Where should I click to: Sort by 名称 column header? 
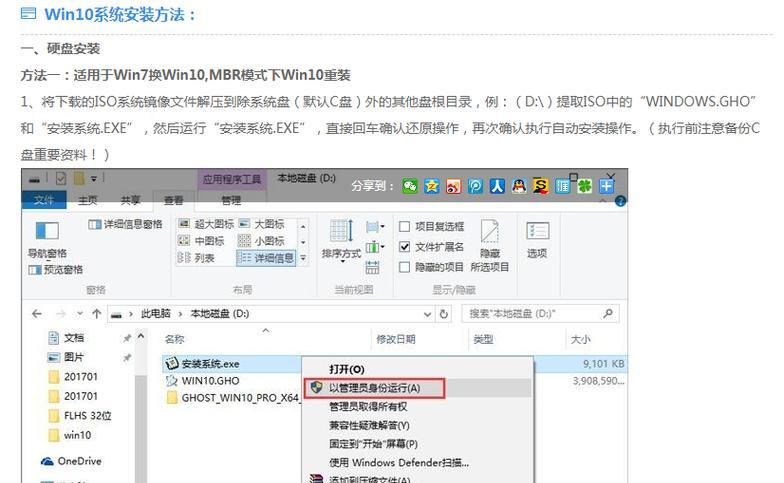174,340
